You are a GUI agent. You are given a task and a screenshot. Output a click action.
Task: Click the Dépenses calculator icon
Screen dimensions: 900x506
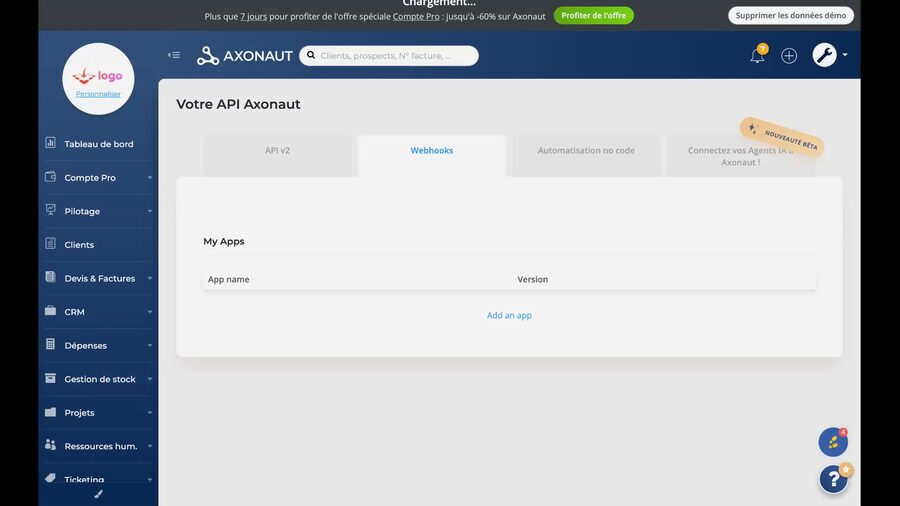[x=51, y=344]
